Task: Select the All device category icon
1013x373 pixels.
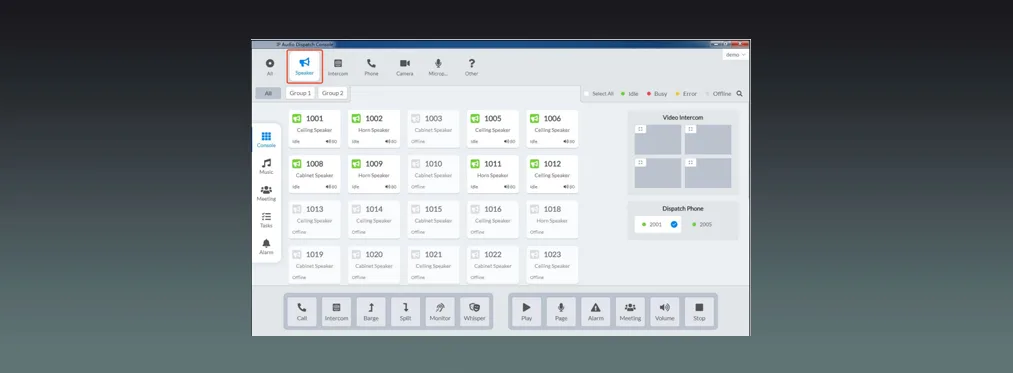Action: click(269, 67)
